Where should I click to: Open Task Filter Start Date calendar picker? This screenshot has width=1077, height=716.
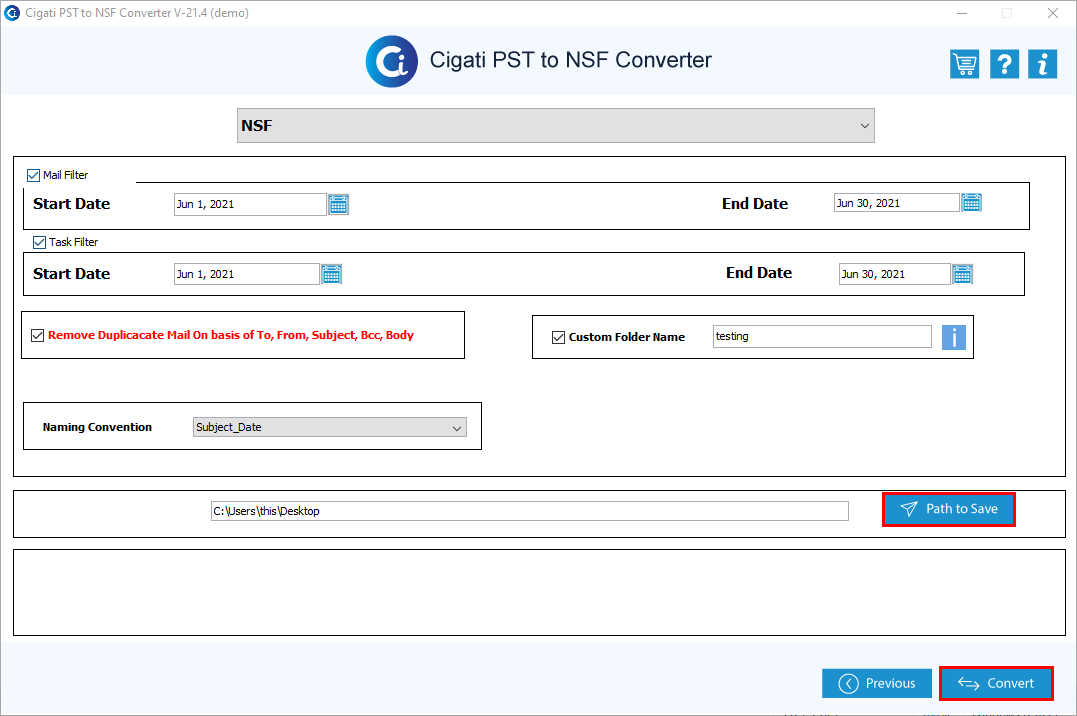tap(331, 274)
